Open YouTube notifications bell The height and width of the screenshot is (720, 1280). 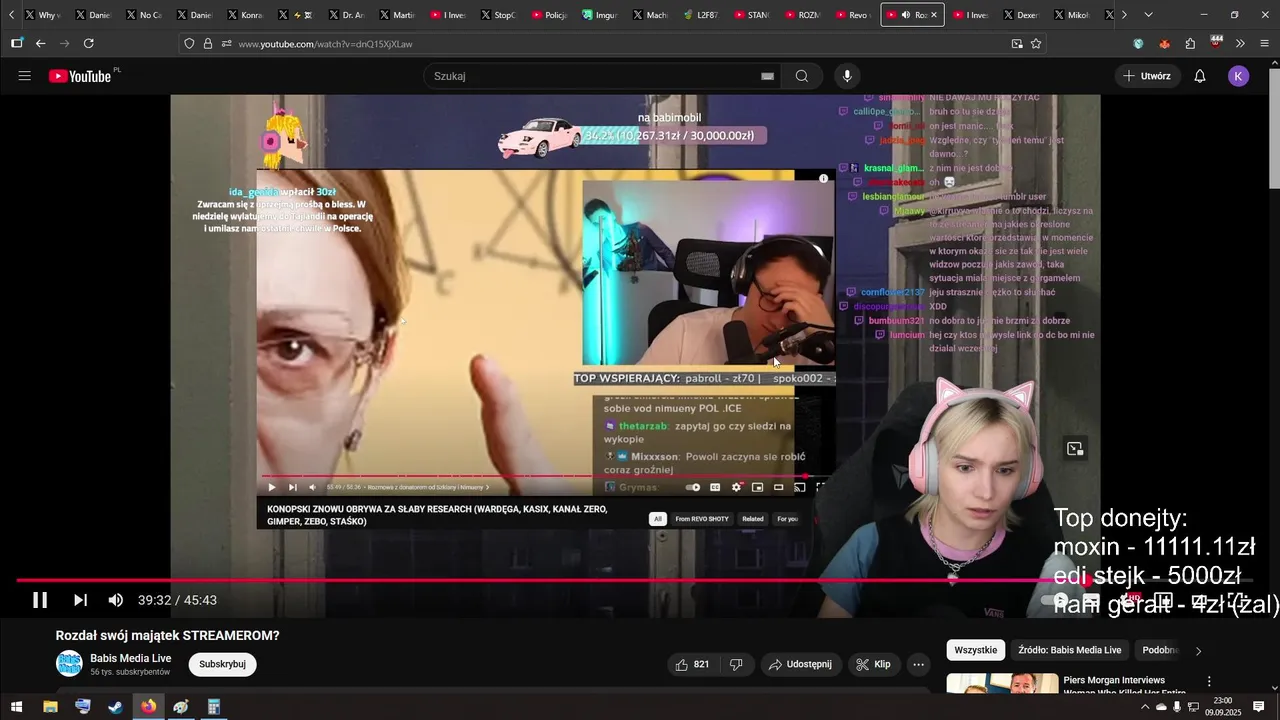tap(1200, 76)
